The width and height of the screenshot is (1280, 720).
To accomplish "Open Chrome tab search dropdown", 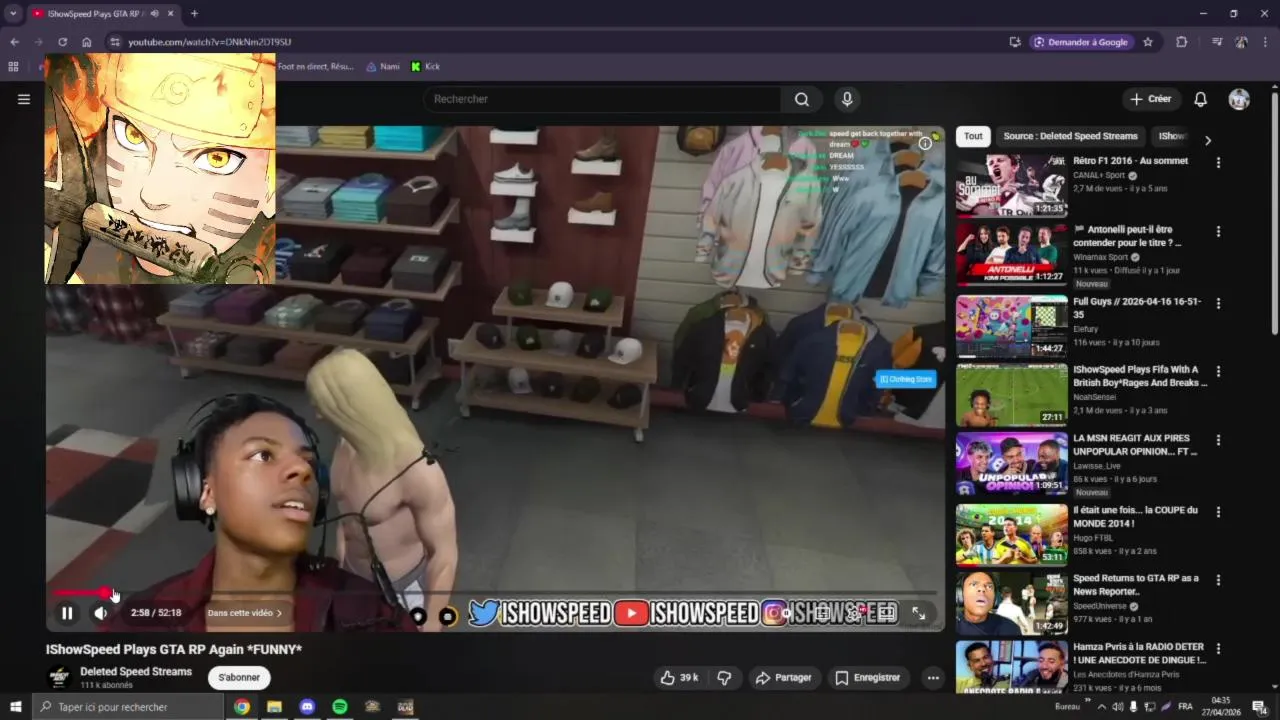I will [13, 14].
